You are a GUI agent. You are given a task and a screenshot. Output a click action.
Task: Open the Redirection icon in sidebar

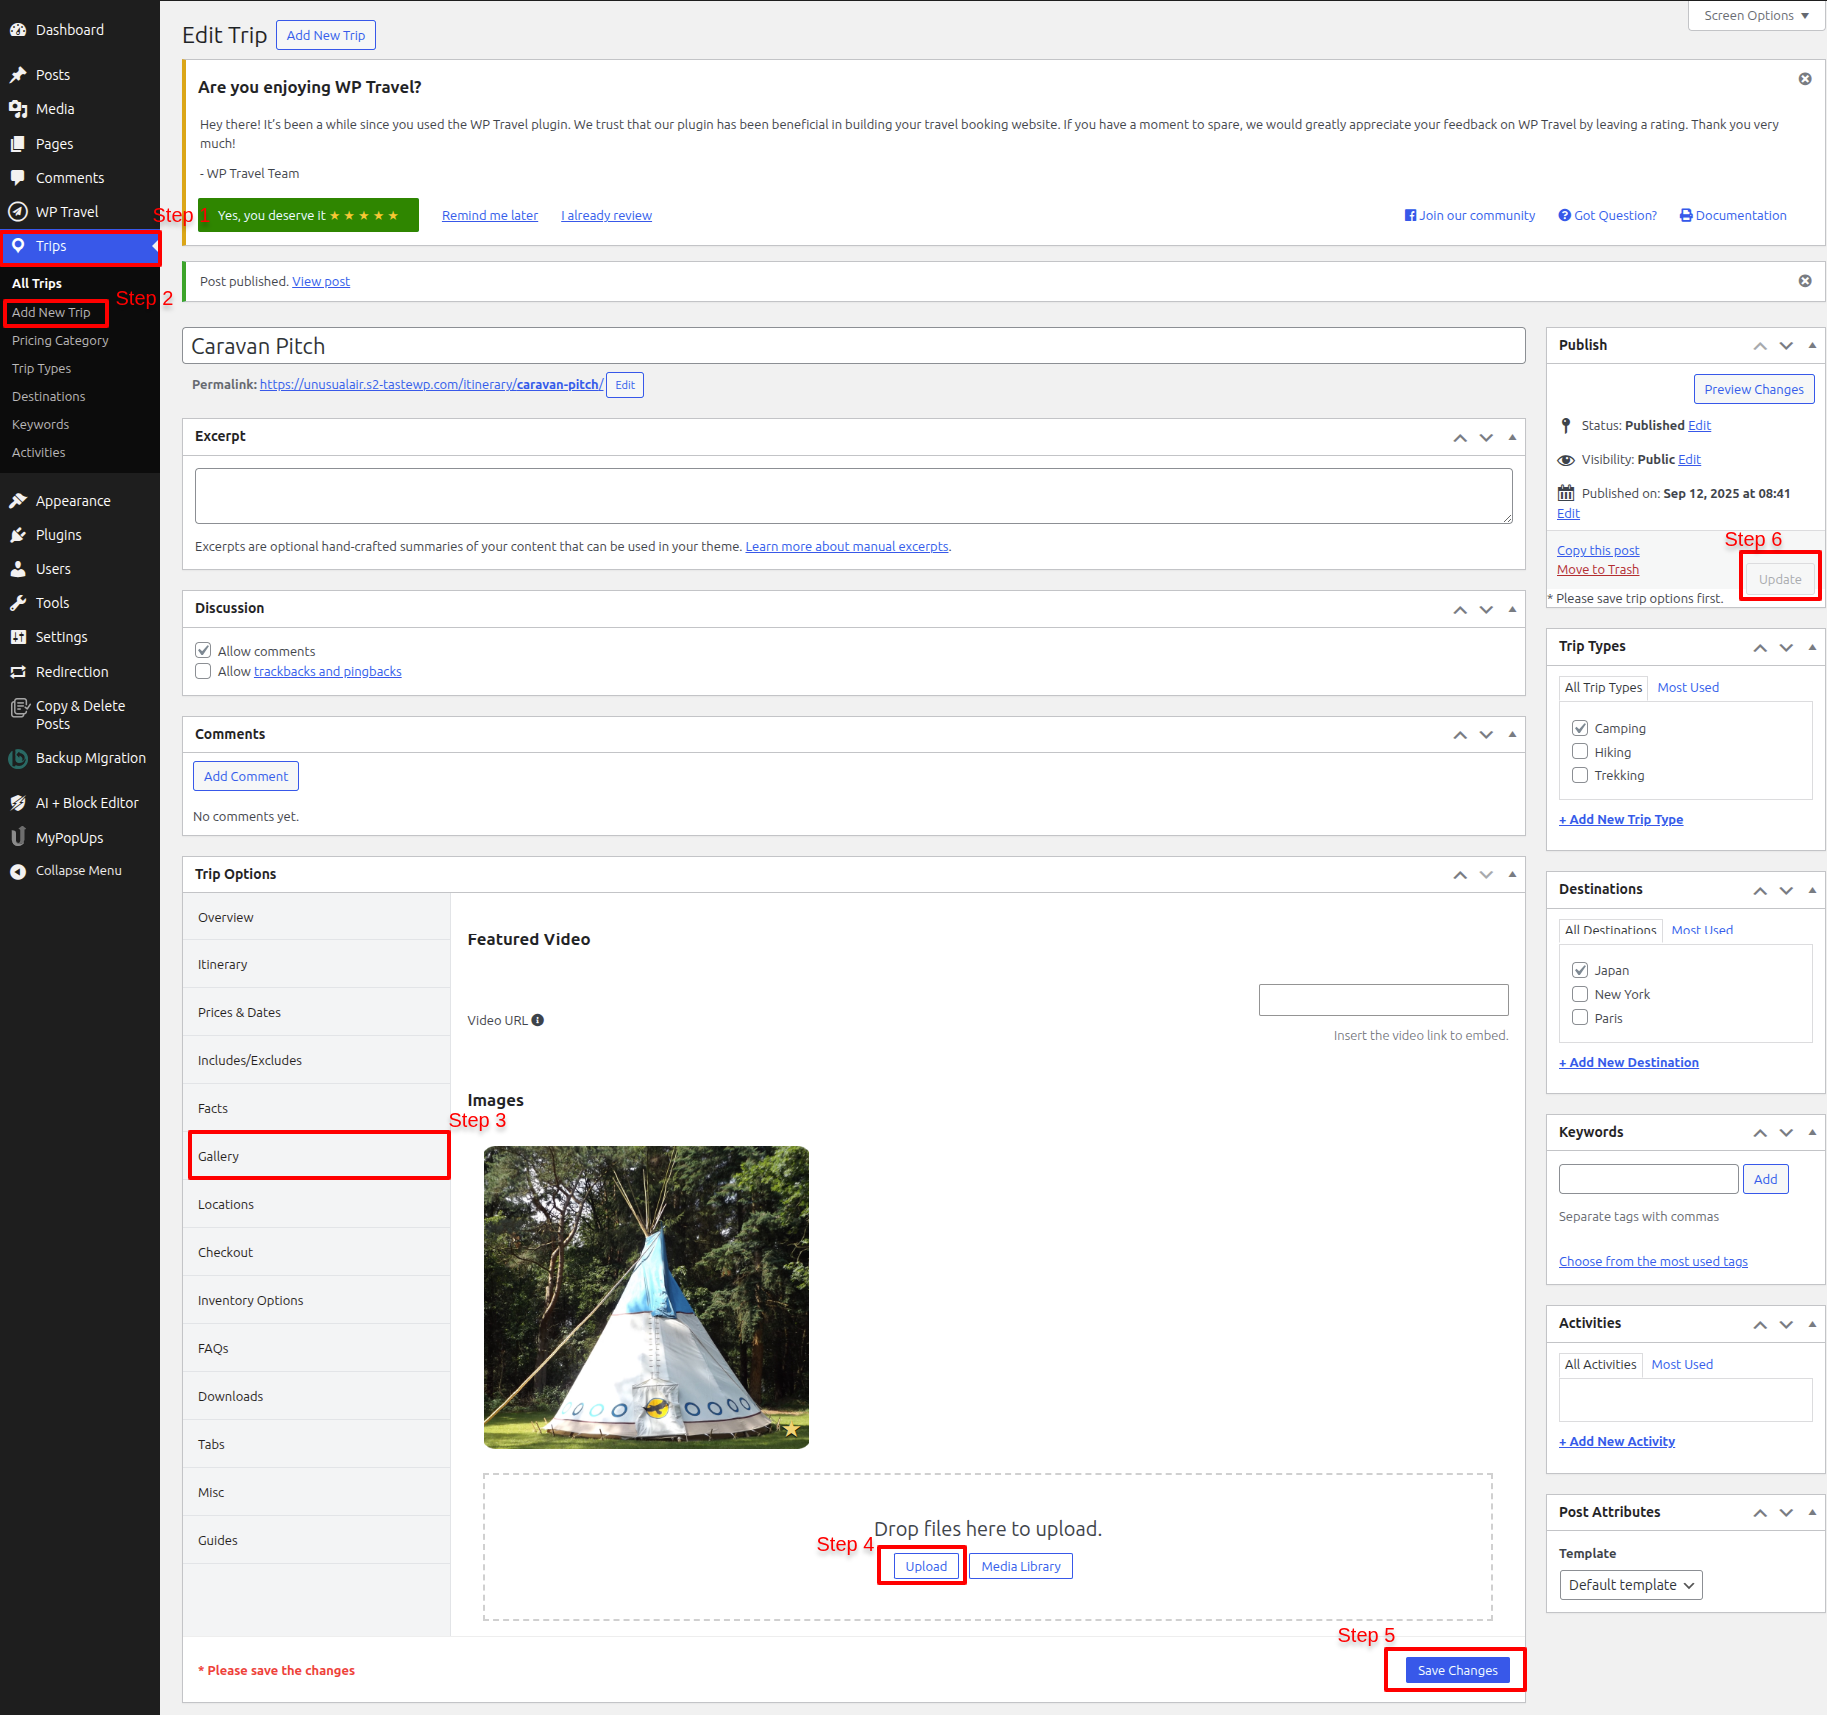(x=18, y=672)
